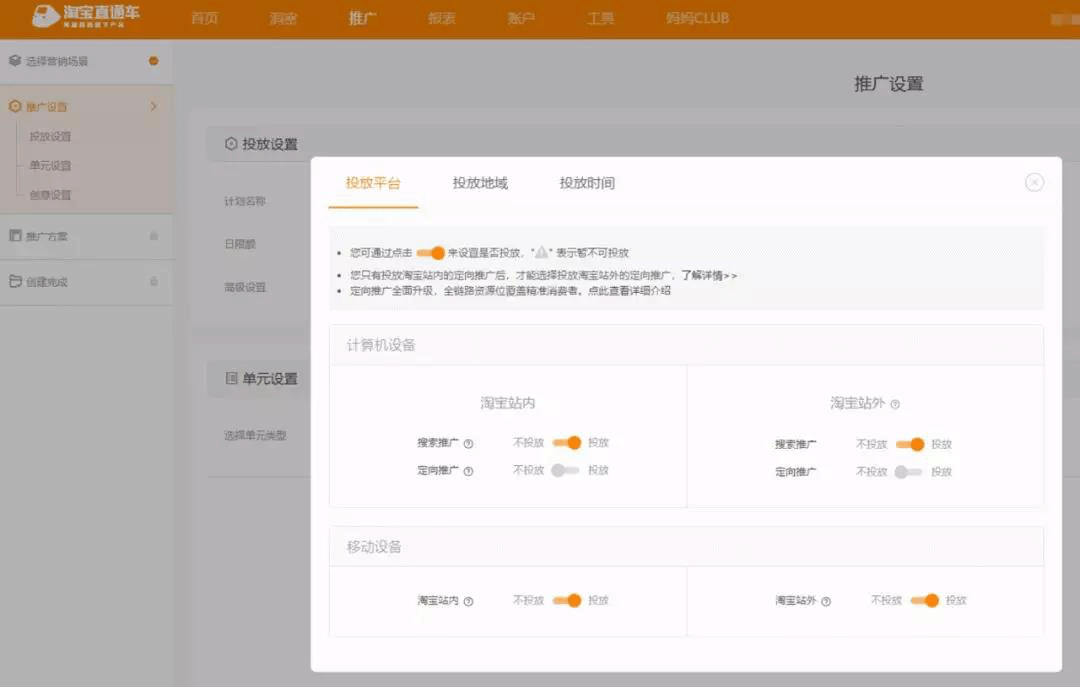Toggle 淘宝站内 搜索推广 switch for computer
Image resolution: width=1080 pixels, height=688 pixels.
566,443
